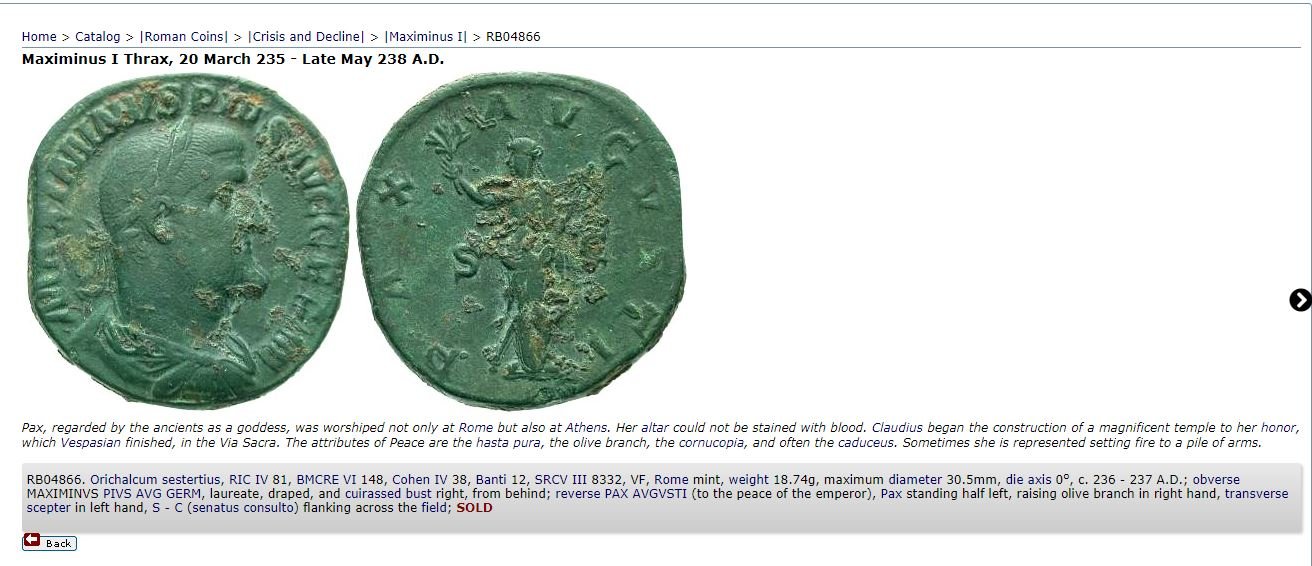This screenshot has height=566, width=1312.
Task: Click the Back button with red arrow
Action: 50,542
